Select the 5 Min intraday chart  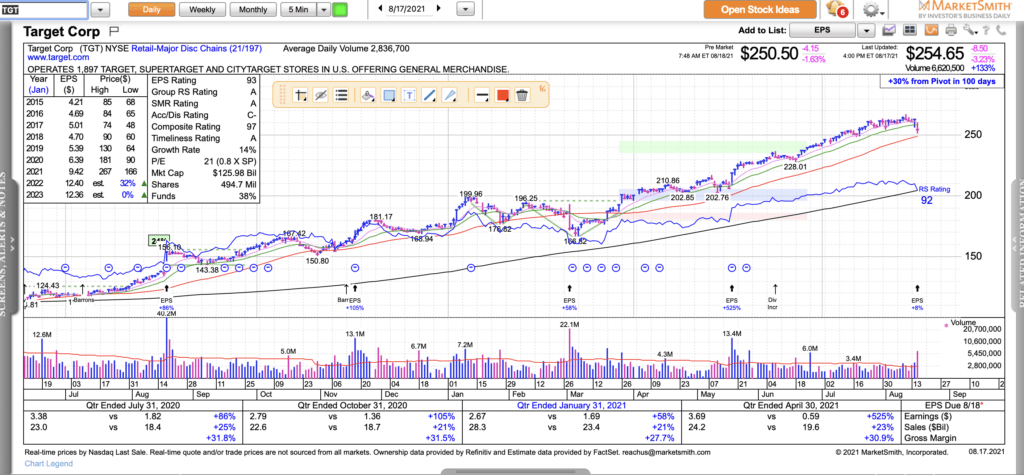tap(298, 10)
